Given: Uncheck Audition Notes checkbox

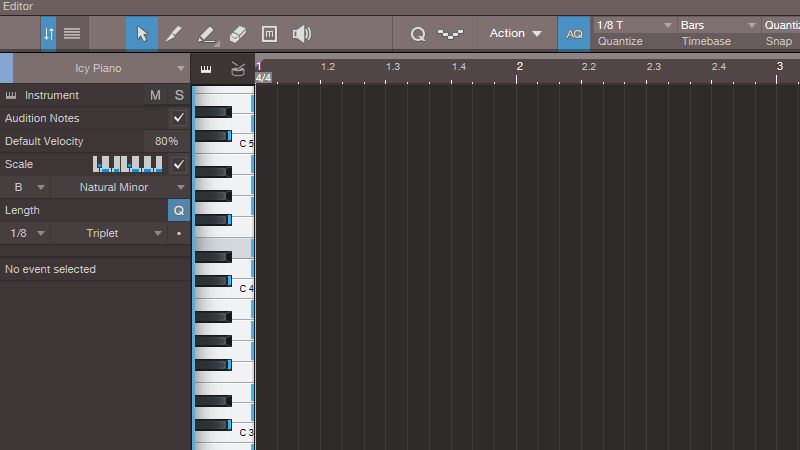Looking at the screenshot, I should [x=179, y=118].
